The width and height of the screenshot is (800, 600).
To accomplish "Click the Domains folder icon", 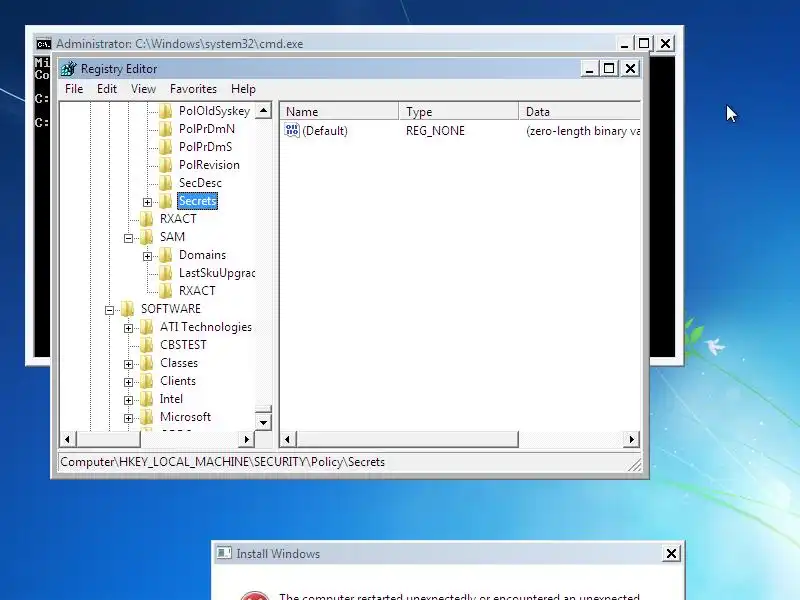I will coord(165,255).
